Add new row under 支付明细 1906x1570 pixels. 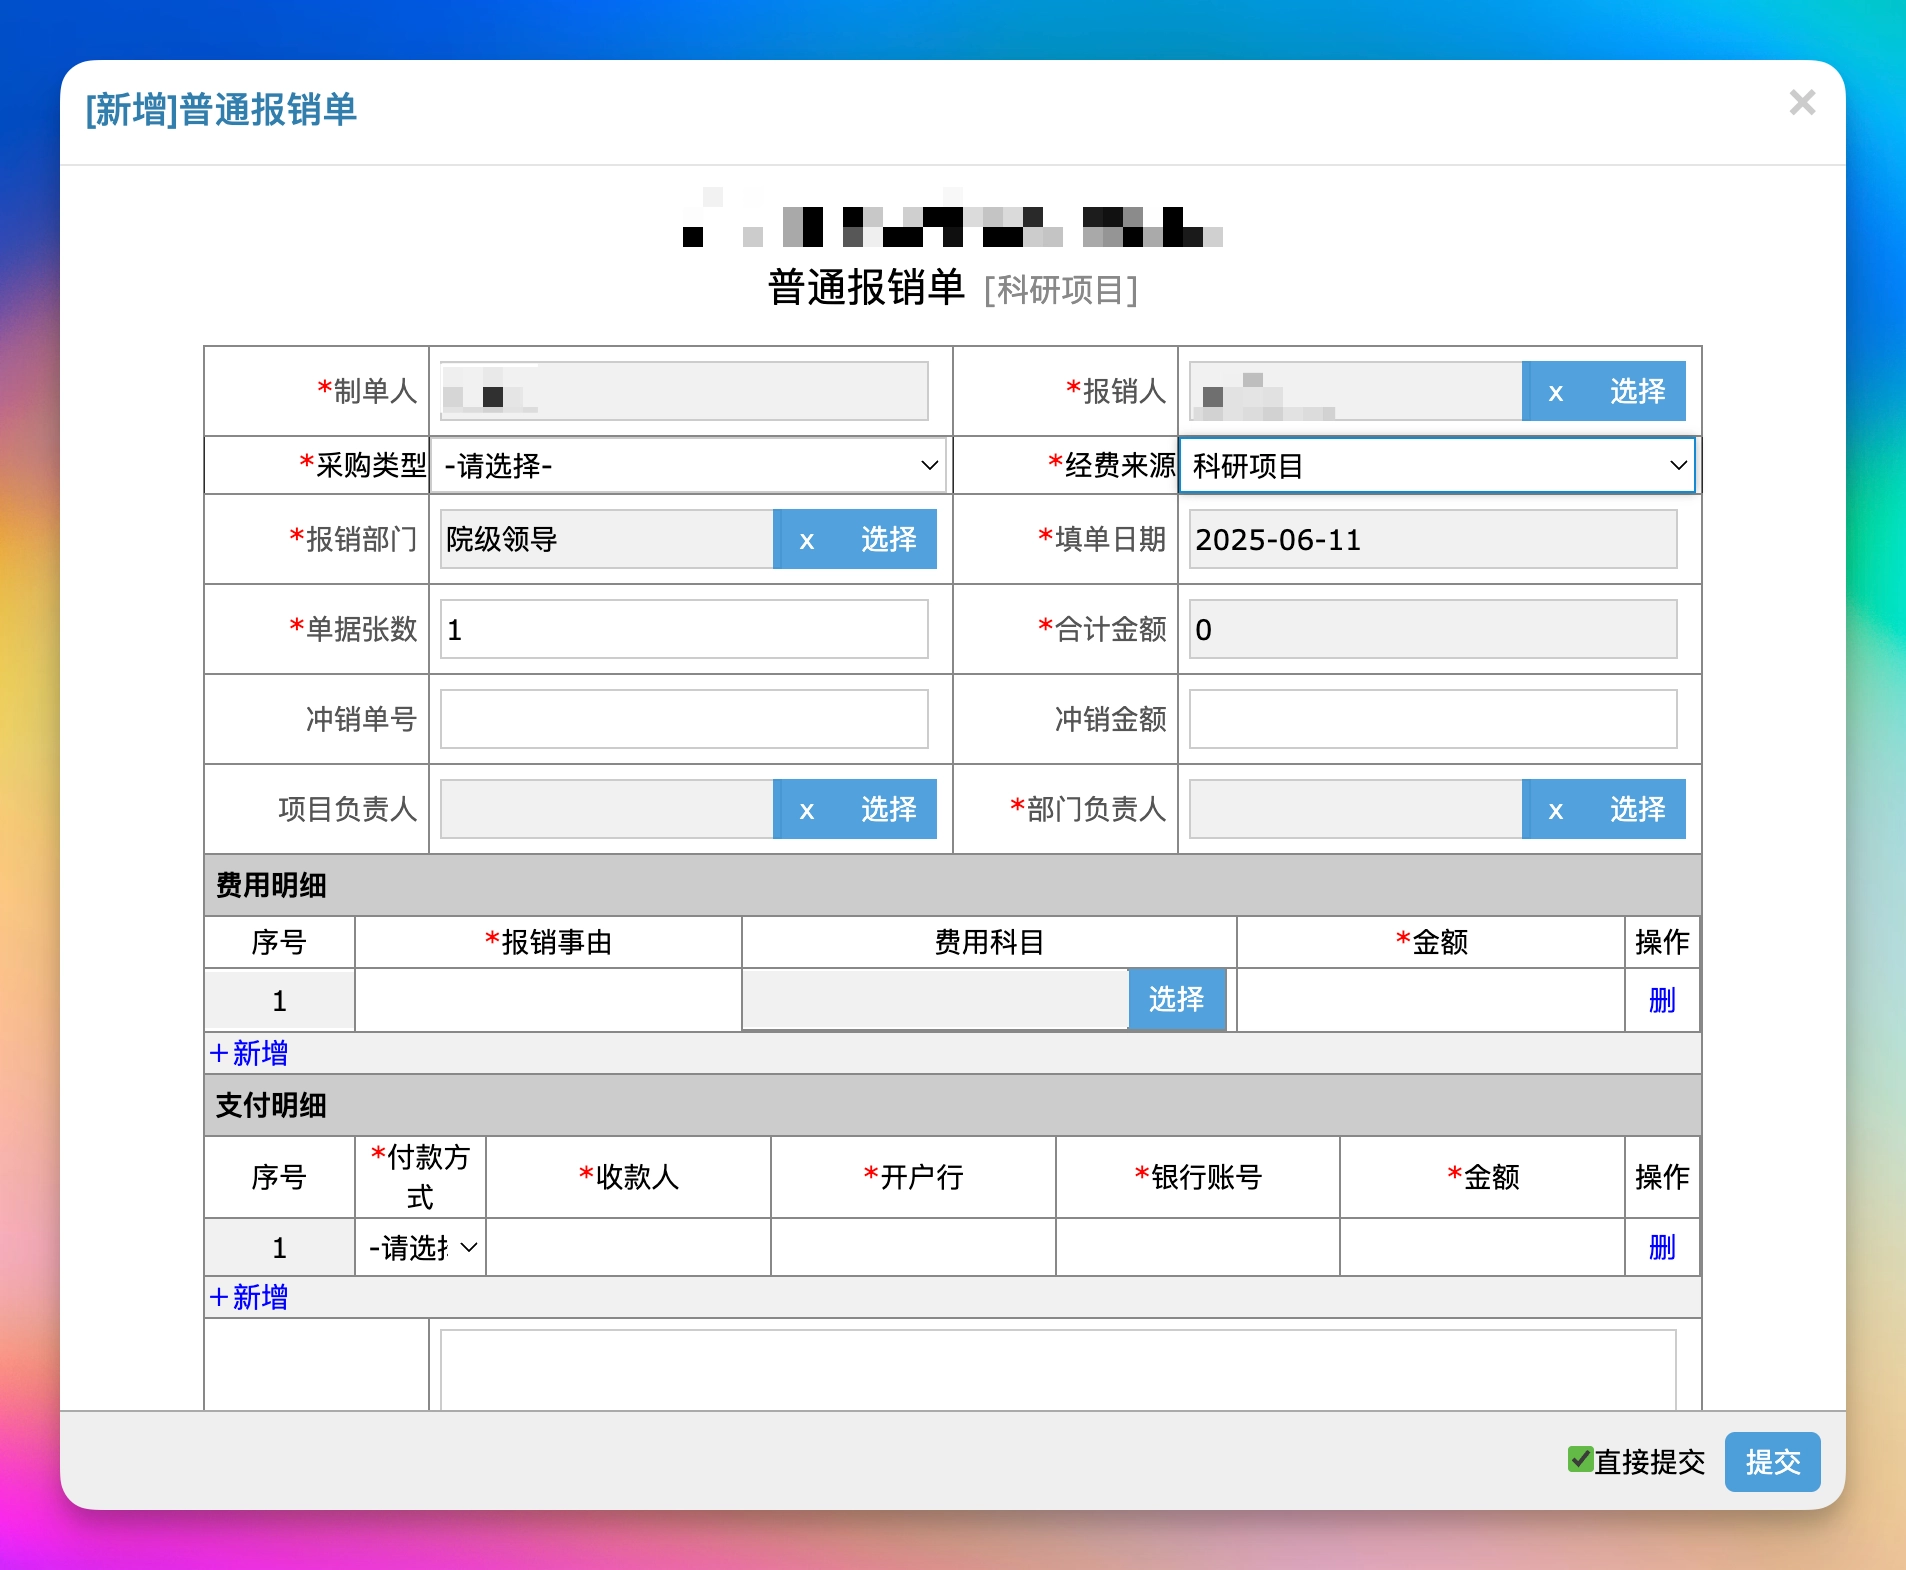(249, 1297)
